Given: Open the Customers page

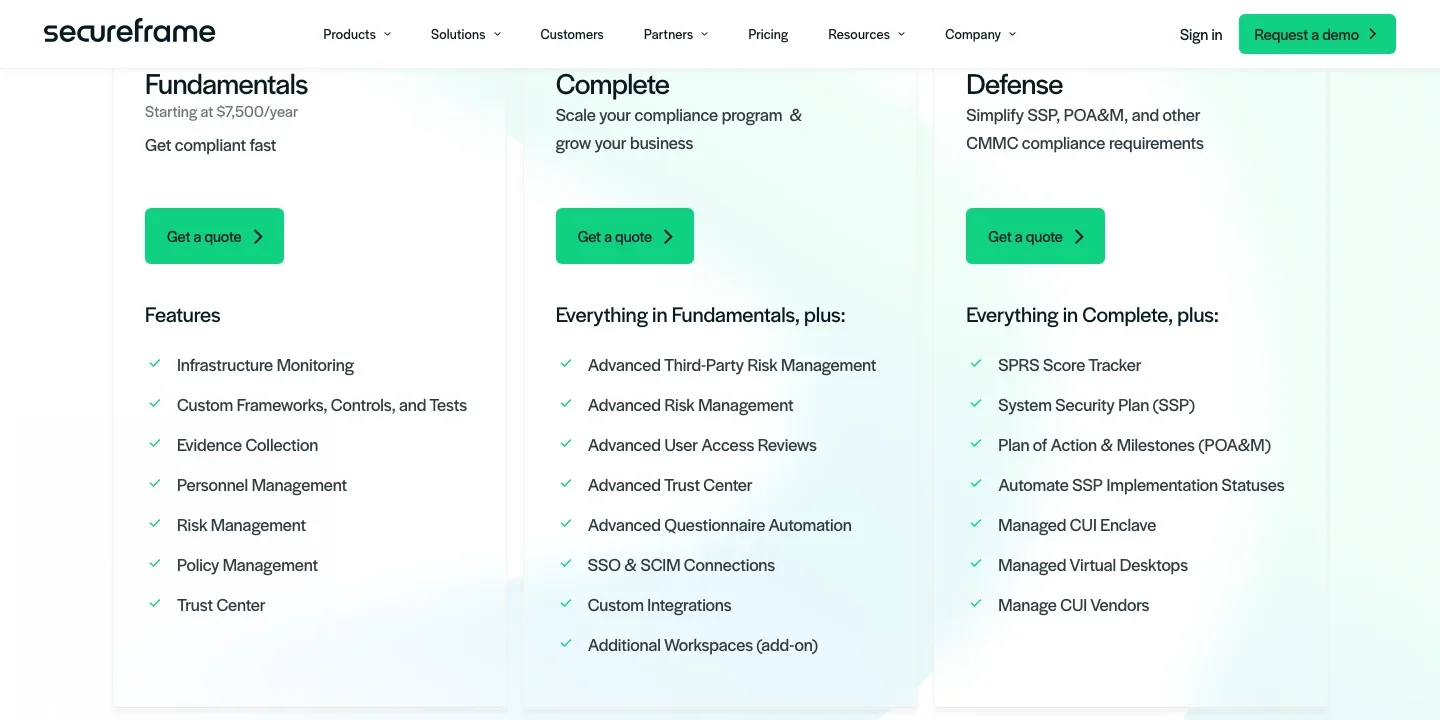Looking at the screenshot, I should coord(572,34).
